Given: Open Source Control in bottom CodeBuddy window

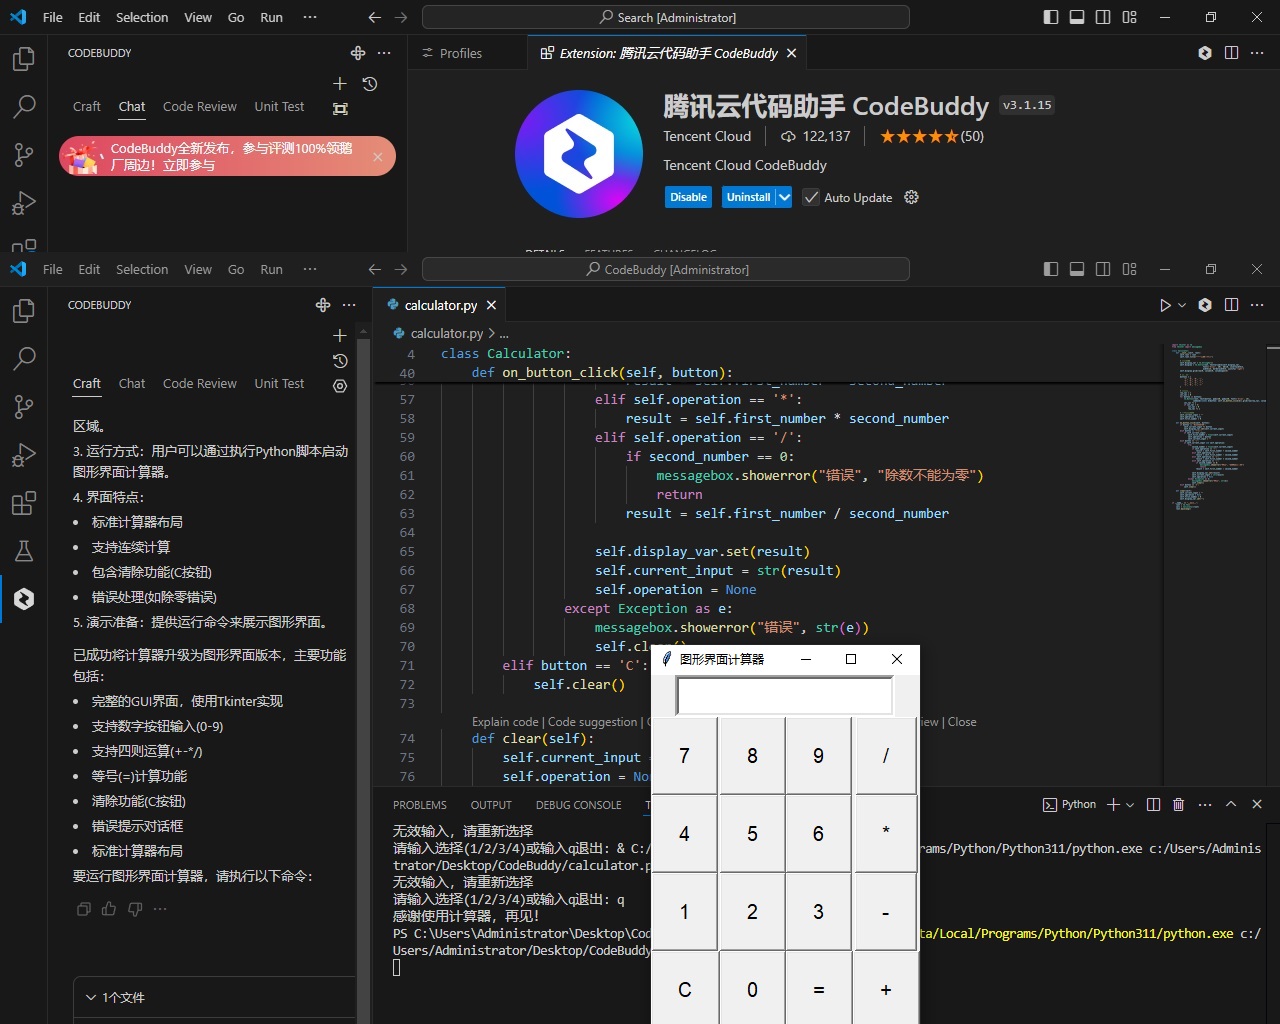Looking at the screenshot, I should pos(24,406).
